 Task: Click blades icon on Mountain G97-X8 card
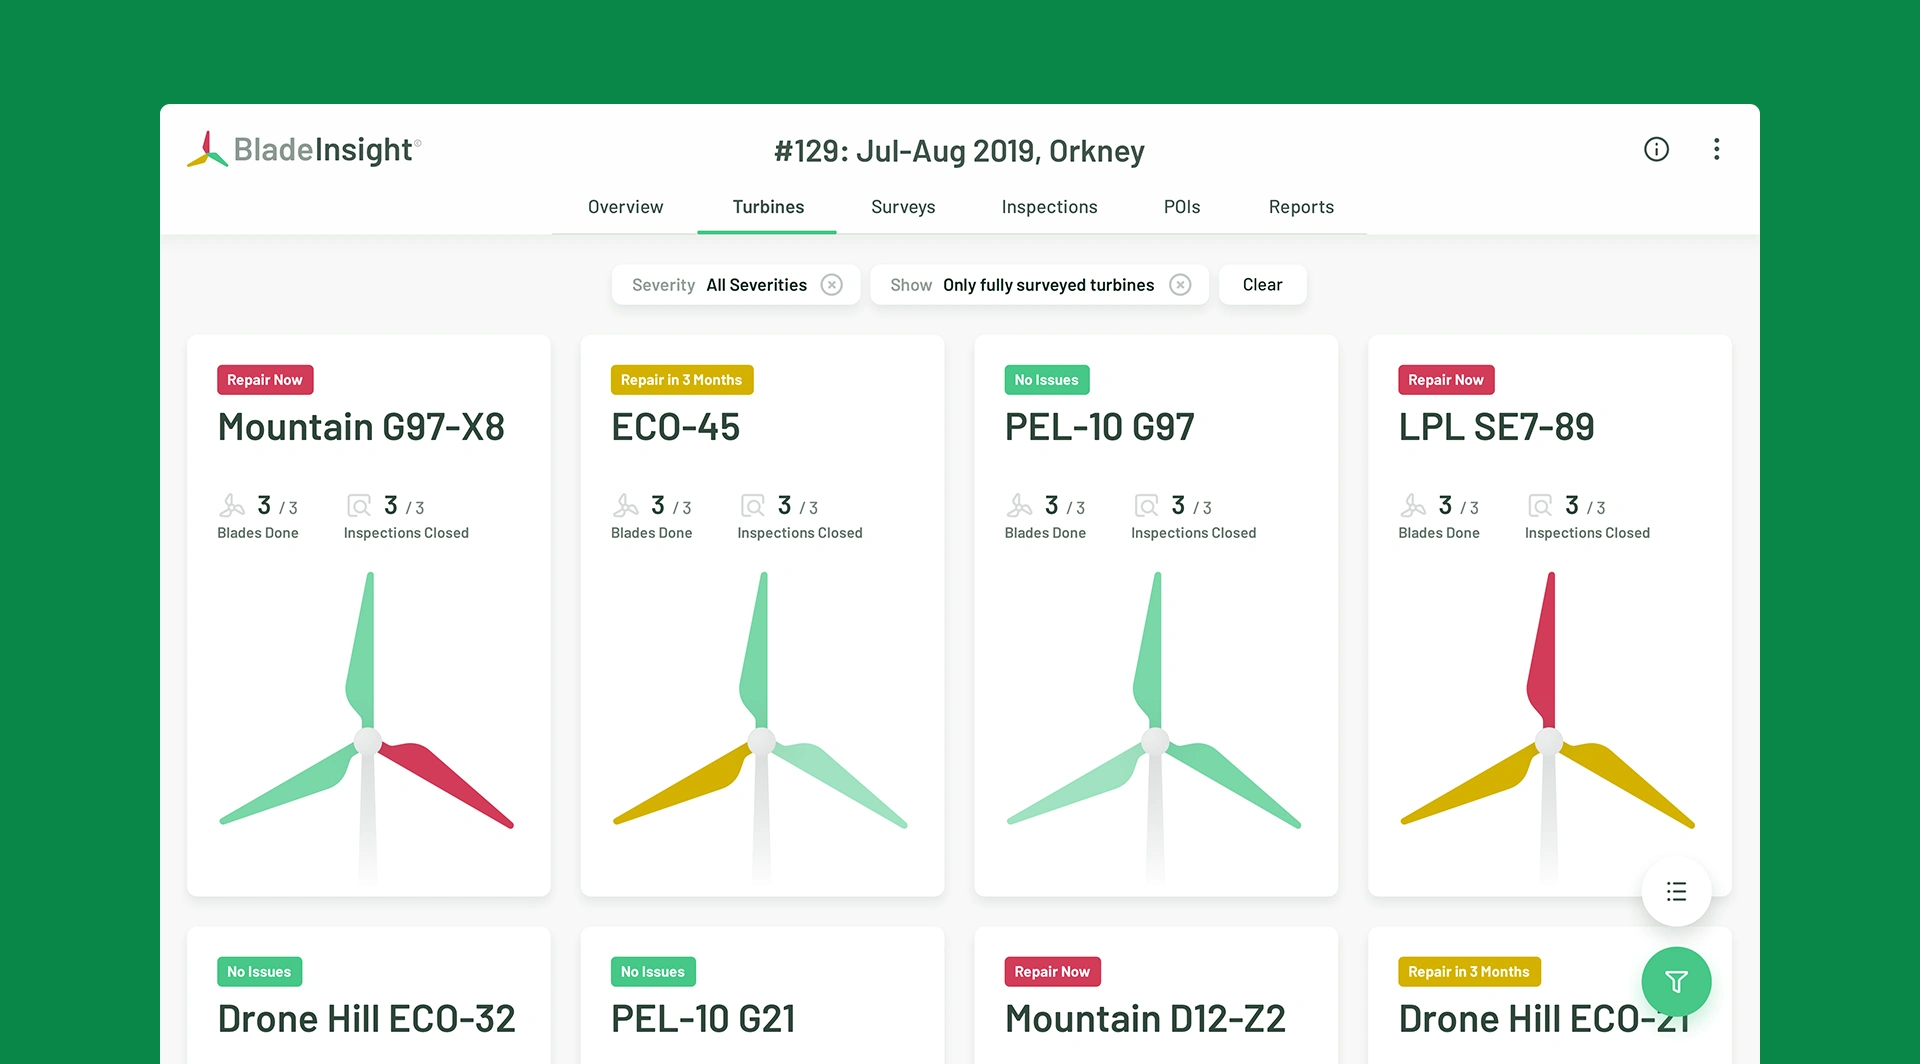click(x=232, y=505)
